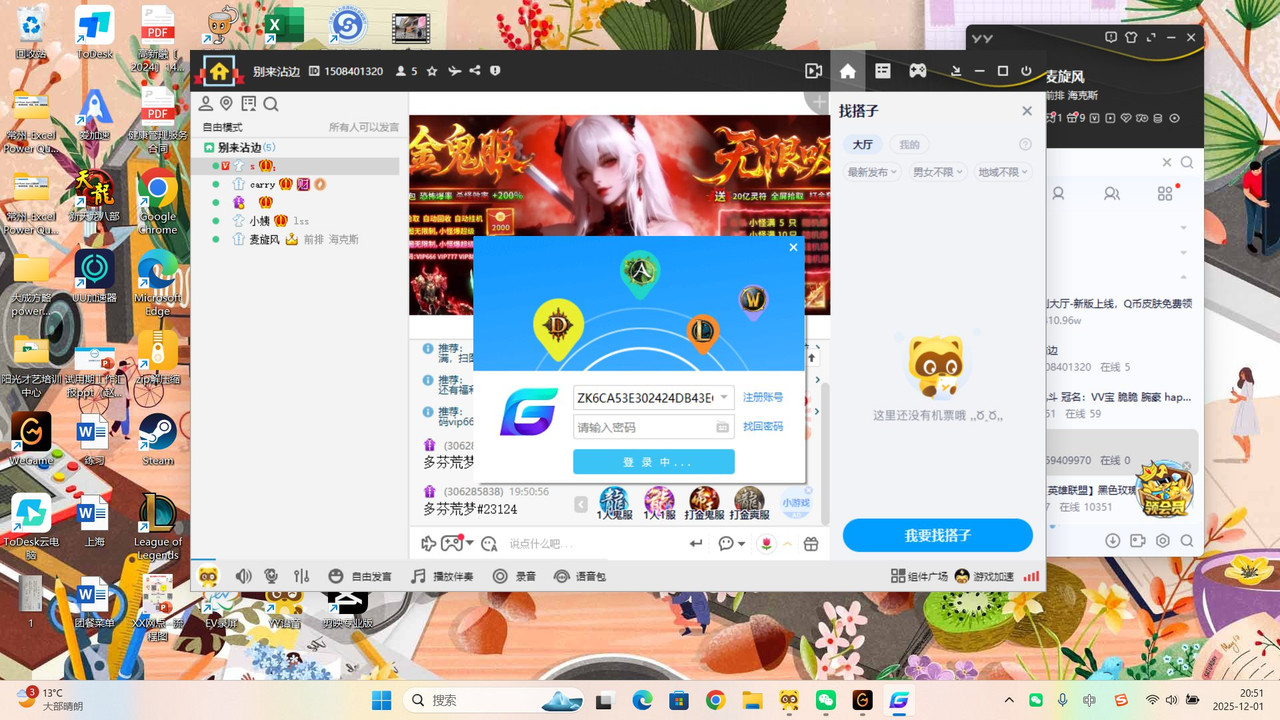
Task: Switch to 大厅 tab in 找搭子 panel
Action: pyautogui.click(x=863, y=144)
